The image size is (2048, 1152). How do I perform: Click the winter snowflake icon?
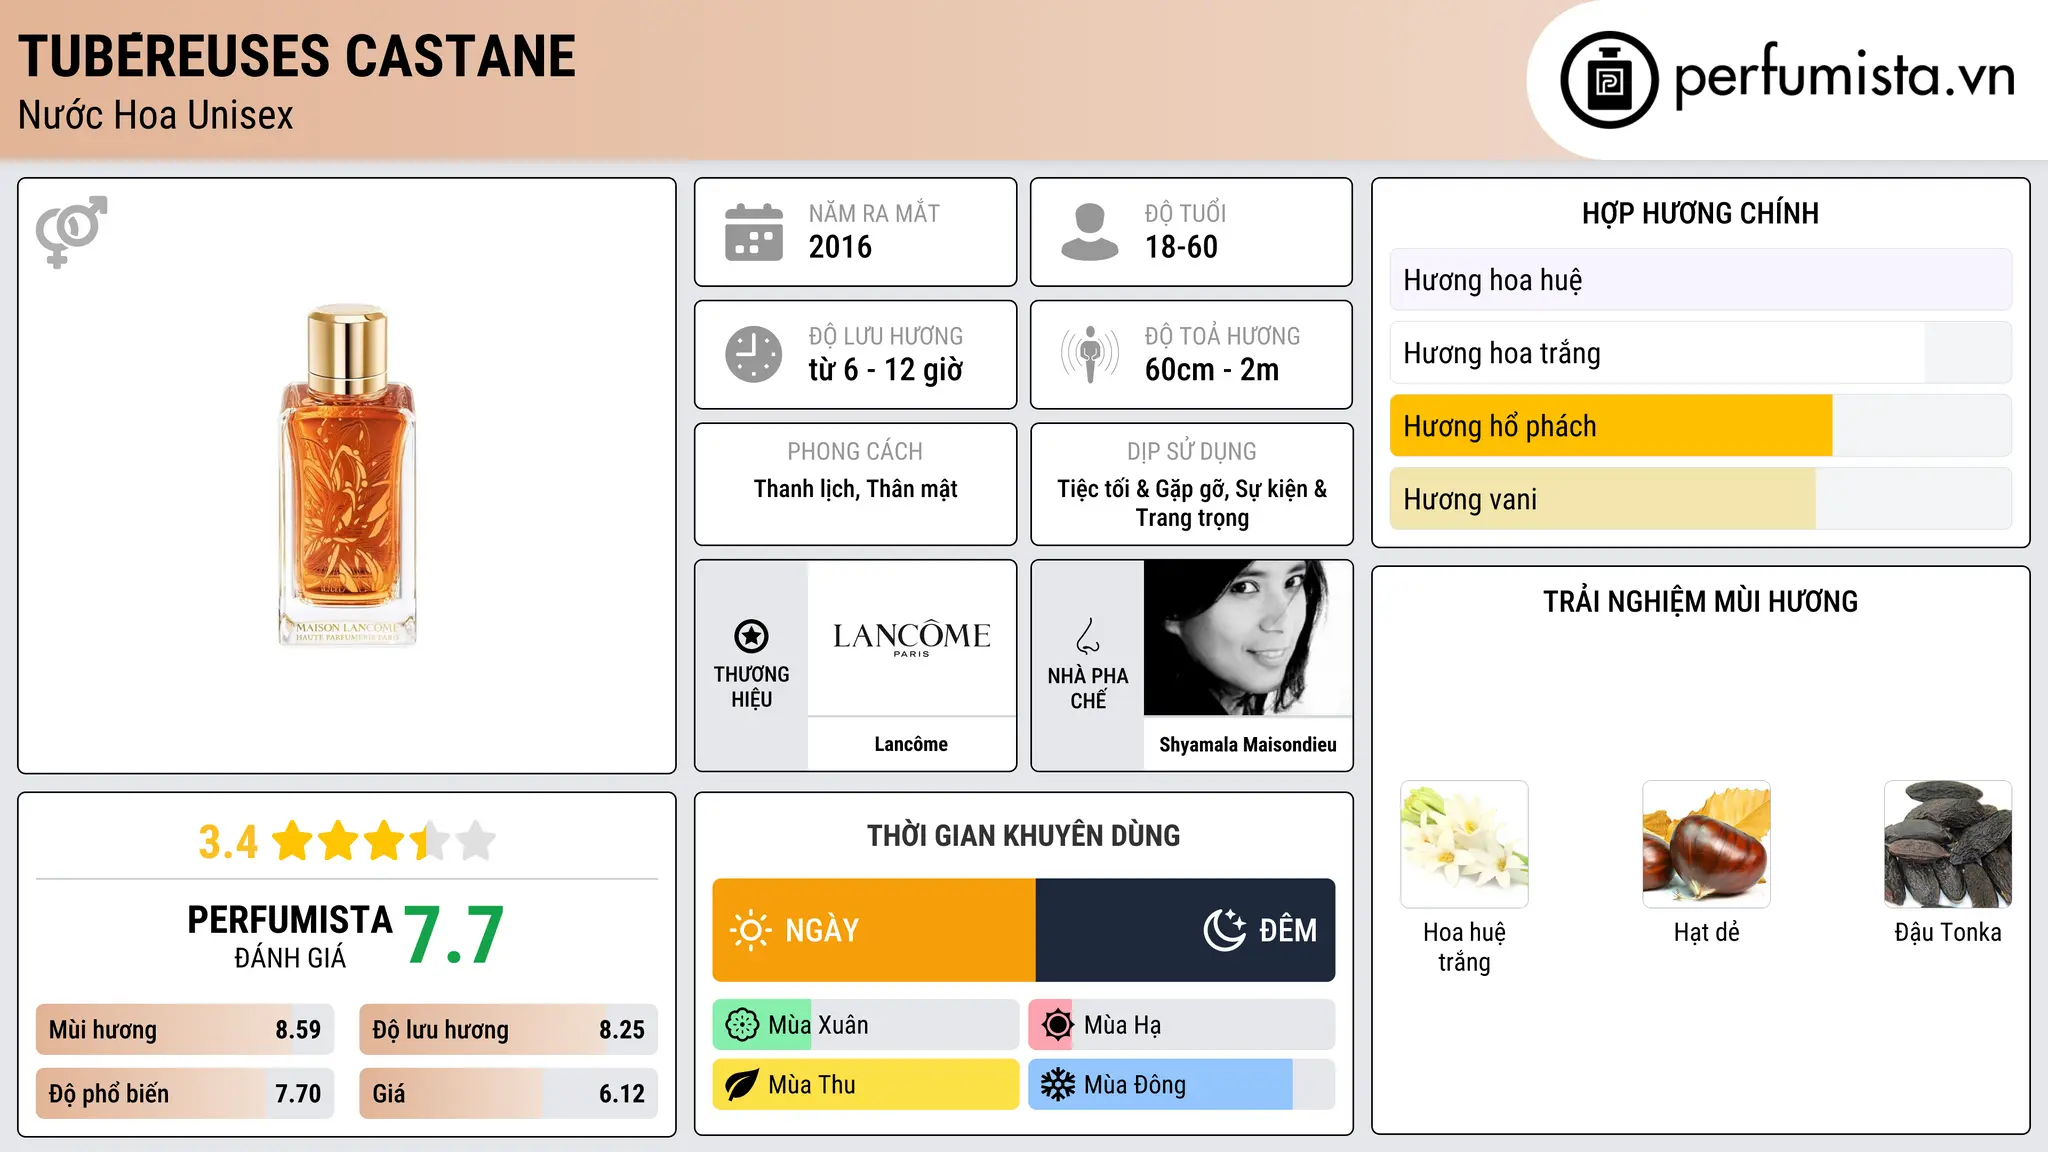(x=1057, y=1085)
